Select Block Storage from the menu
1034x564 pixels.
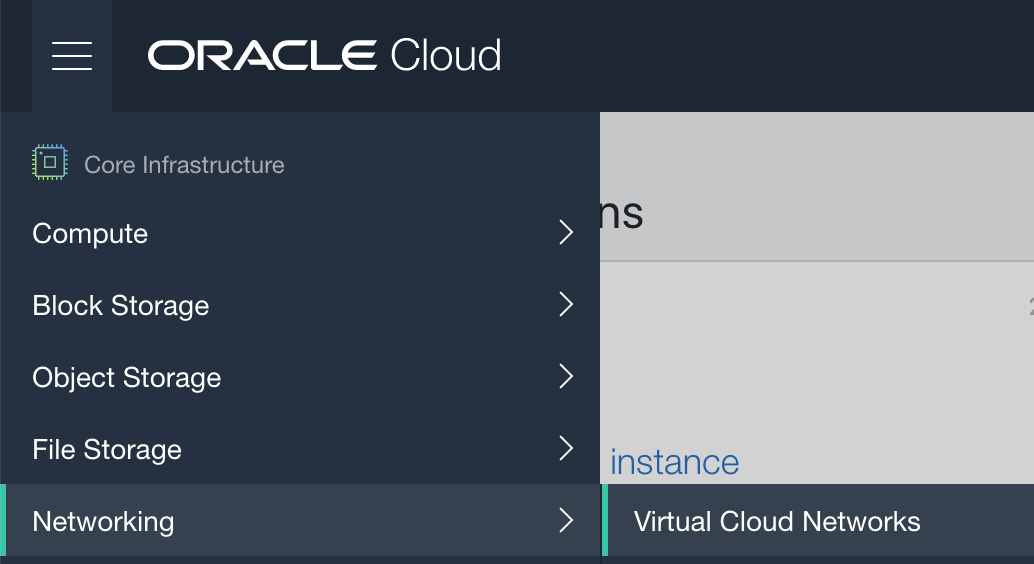point(121,306)
